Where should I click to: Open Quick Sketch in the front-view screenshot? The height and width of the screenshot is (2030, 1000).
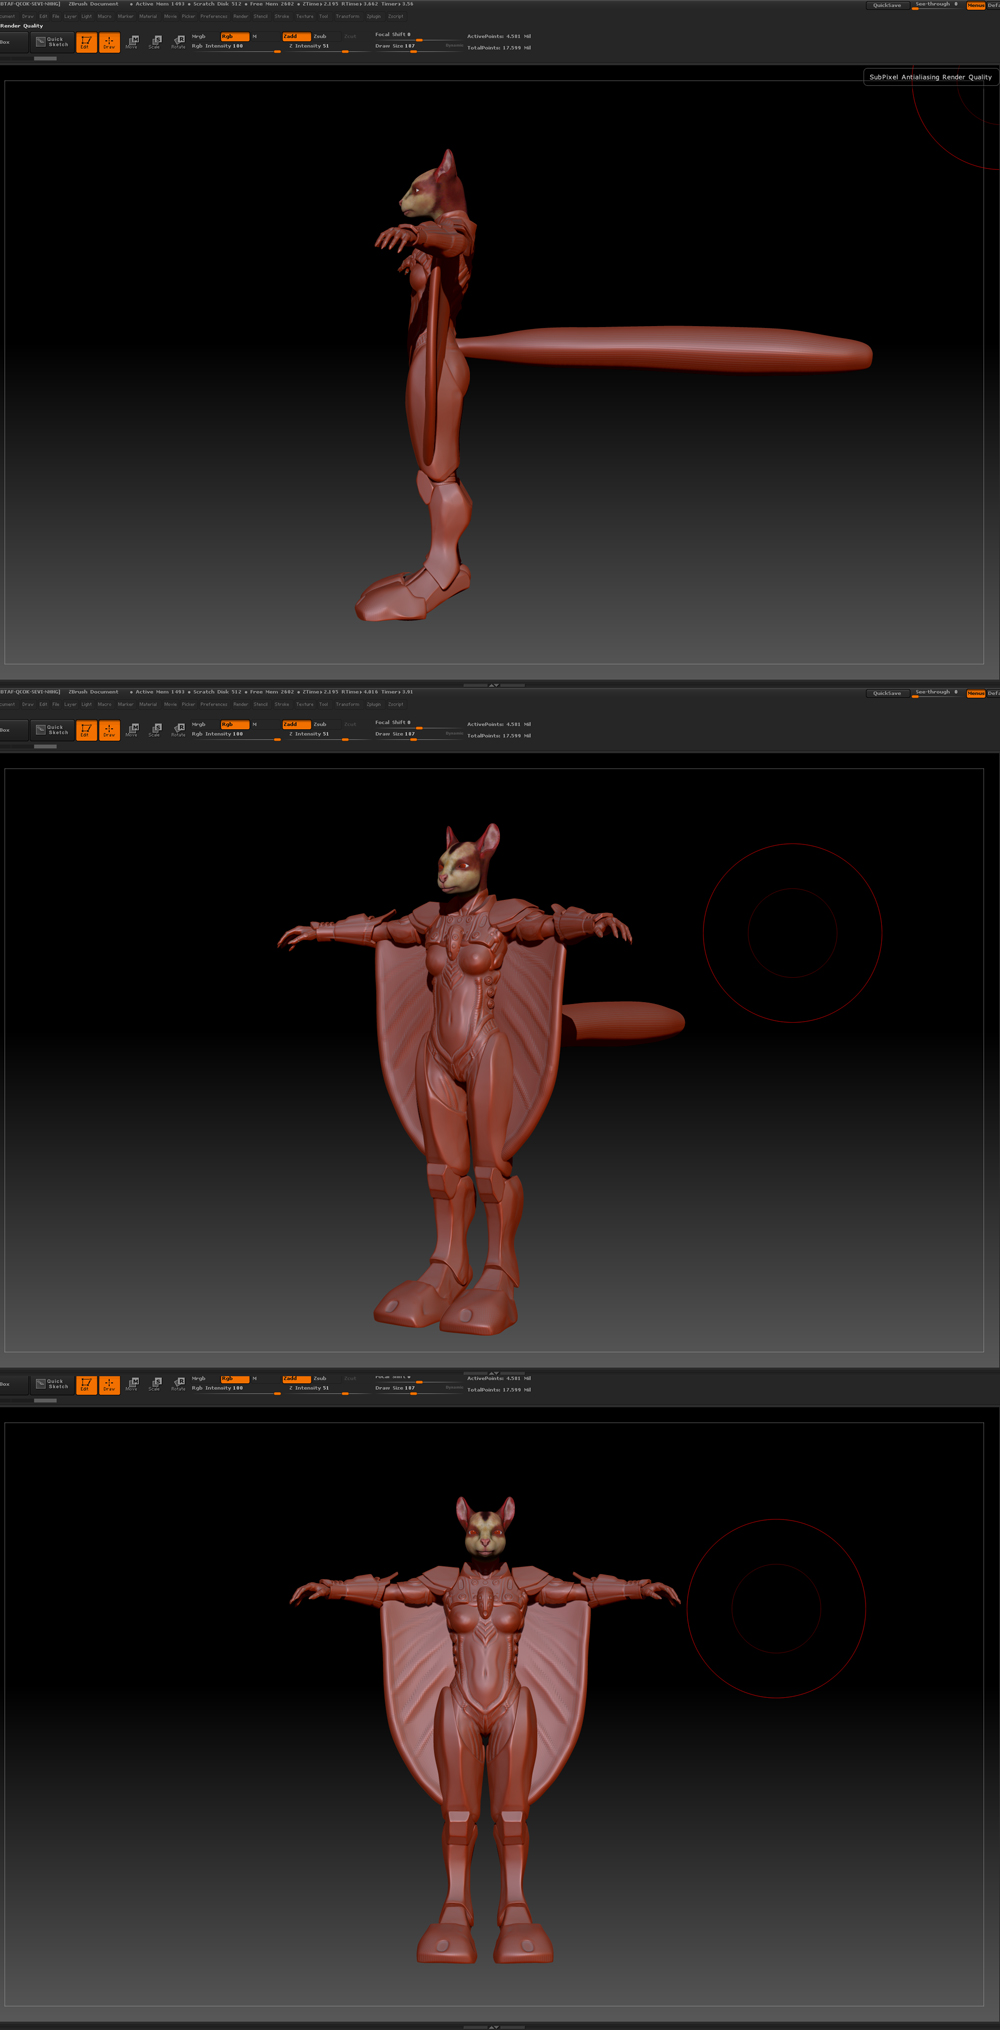coord(52,1383)
